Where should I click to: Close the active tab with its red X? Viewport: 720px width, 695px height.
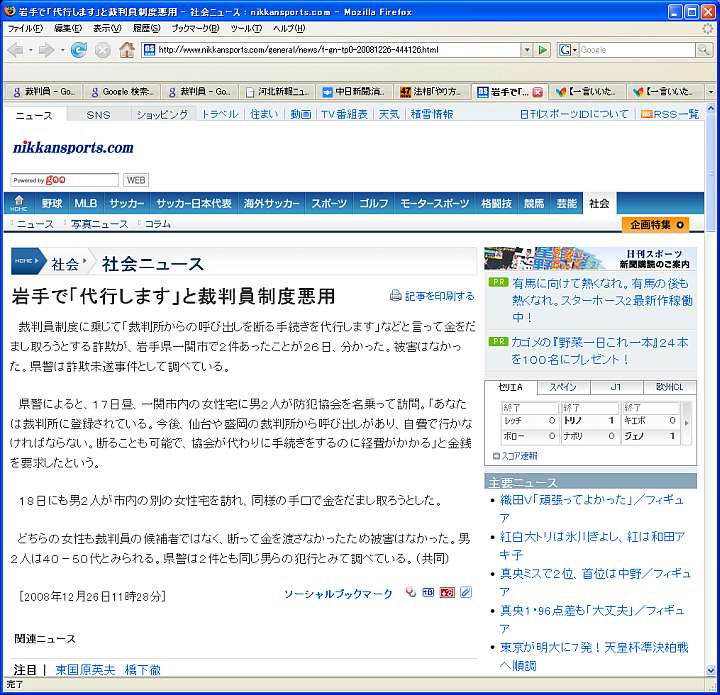click(538, 92)
